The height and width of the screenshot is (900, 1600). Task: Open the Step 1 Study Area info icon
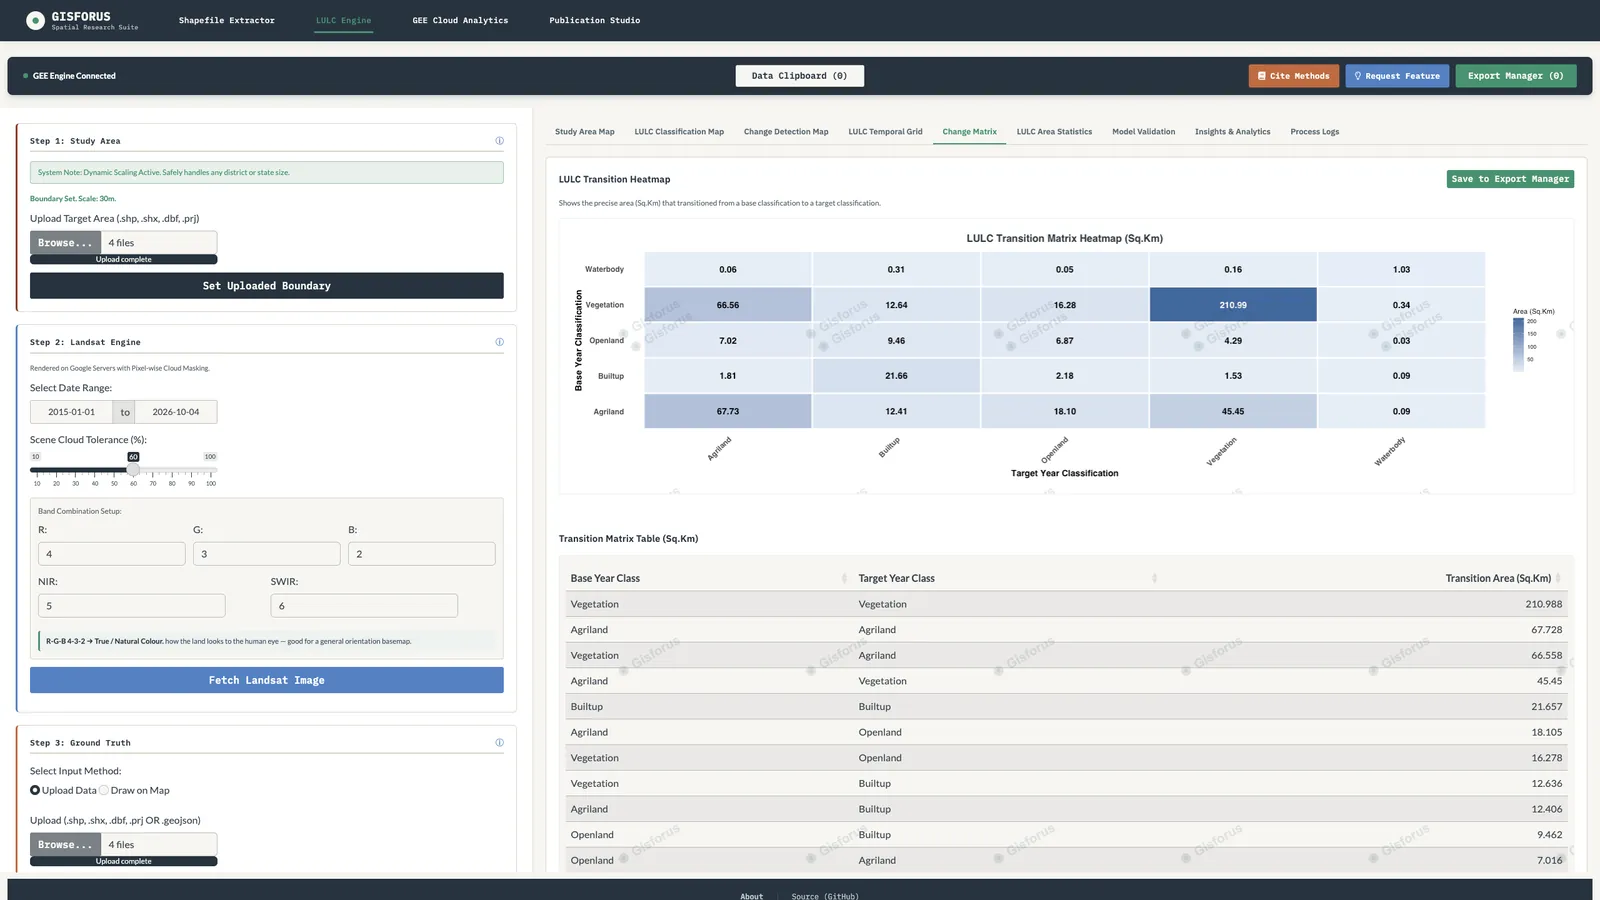coord(499,141)
